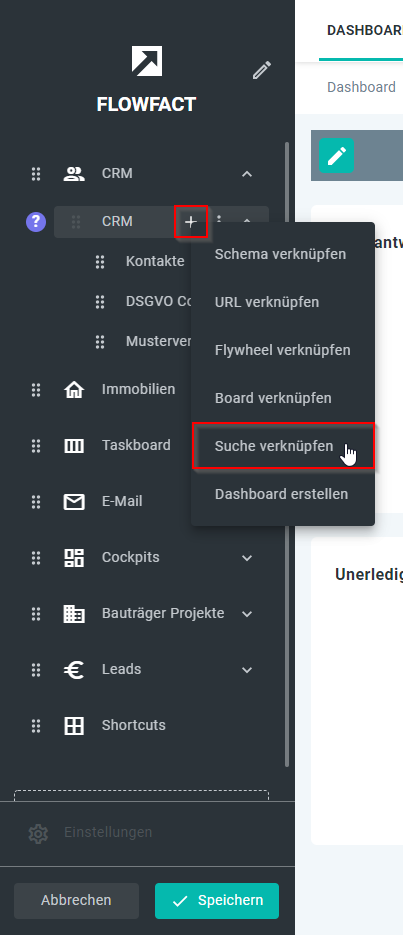Image resolution: width=403 pixels, height=935 pixels.
Task: Expand the Cockpits section chevron
Action: (x=247, y=558)
